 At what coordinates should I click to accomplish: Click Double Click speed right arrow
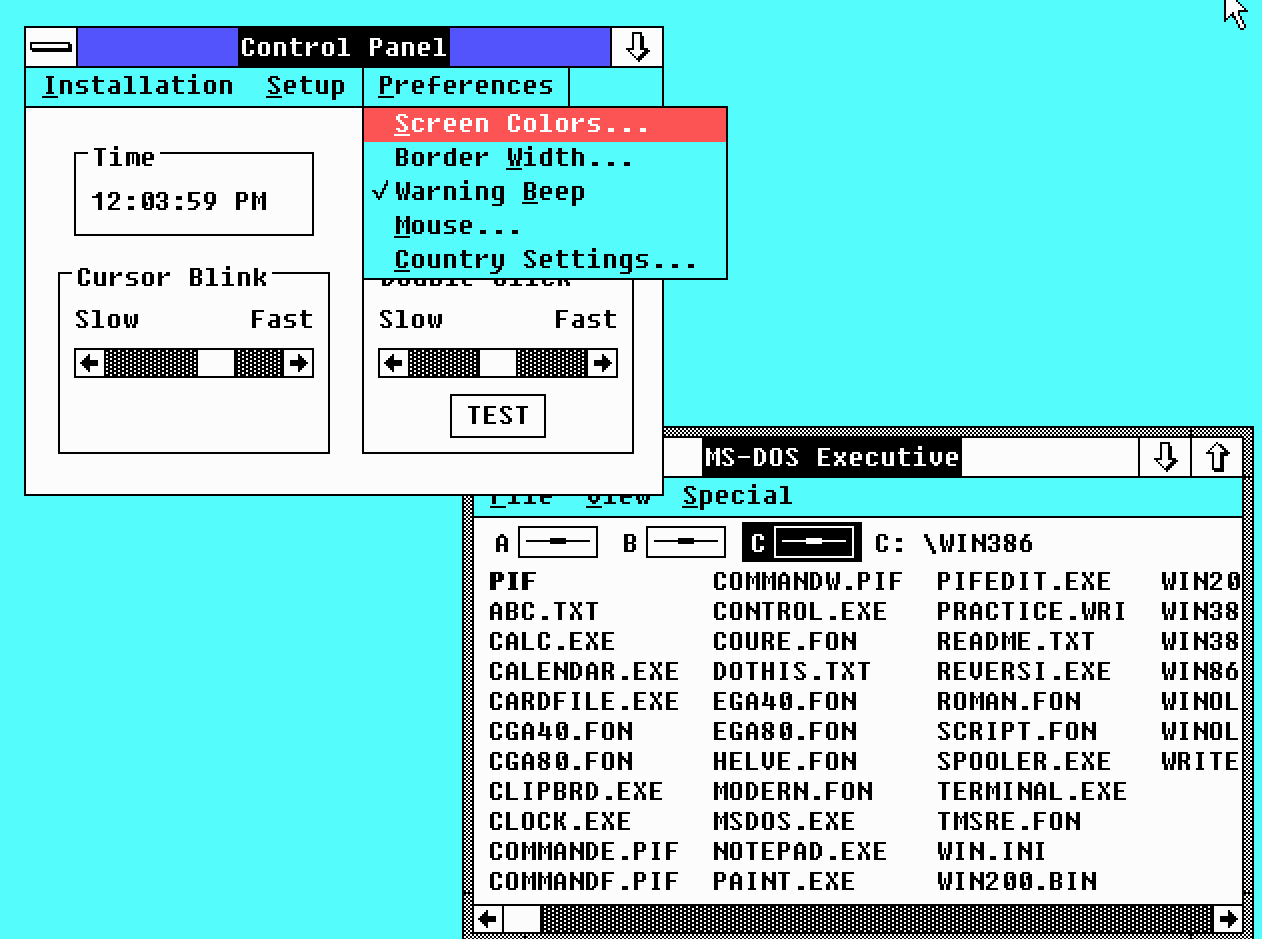point(602,363)
